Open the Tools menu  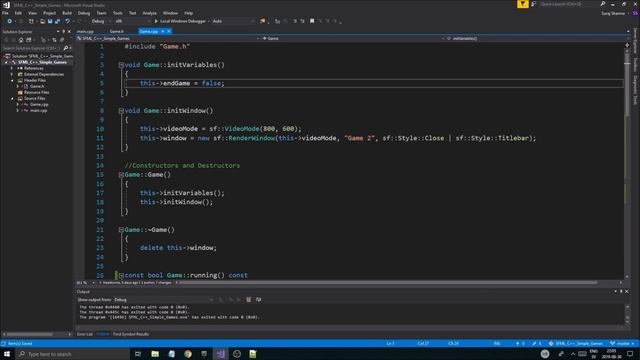[x=118, y=13]
